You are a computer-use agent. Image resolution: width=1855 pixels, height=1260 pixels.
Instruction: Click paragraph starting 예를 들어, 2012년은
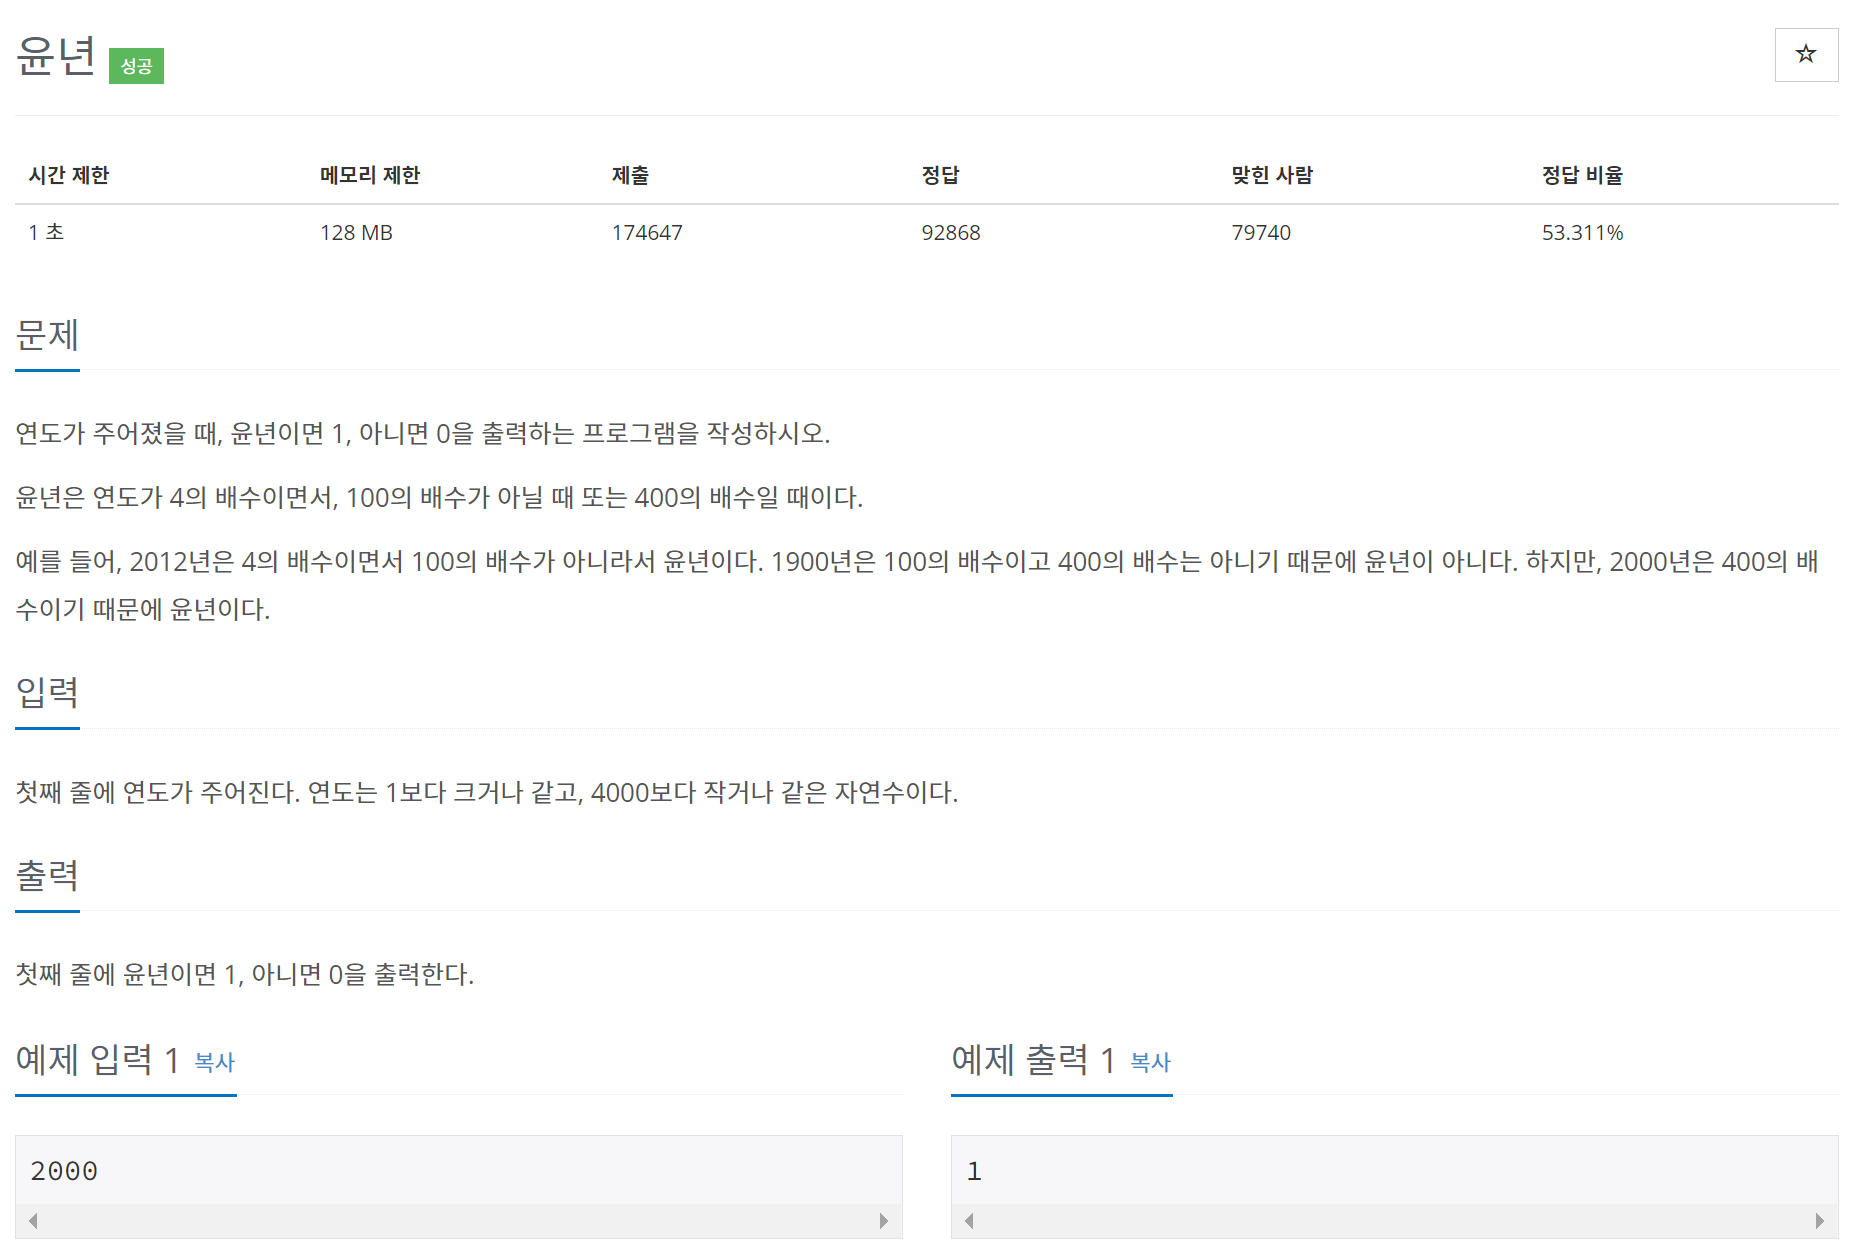[917, 585]
